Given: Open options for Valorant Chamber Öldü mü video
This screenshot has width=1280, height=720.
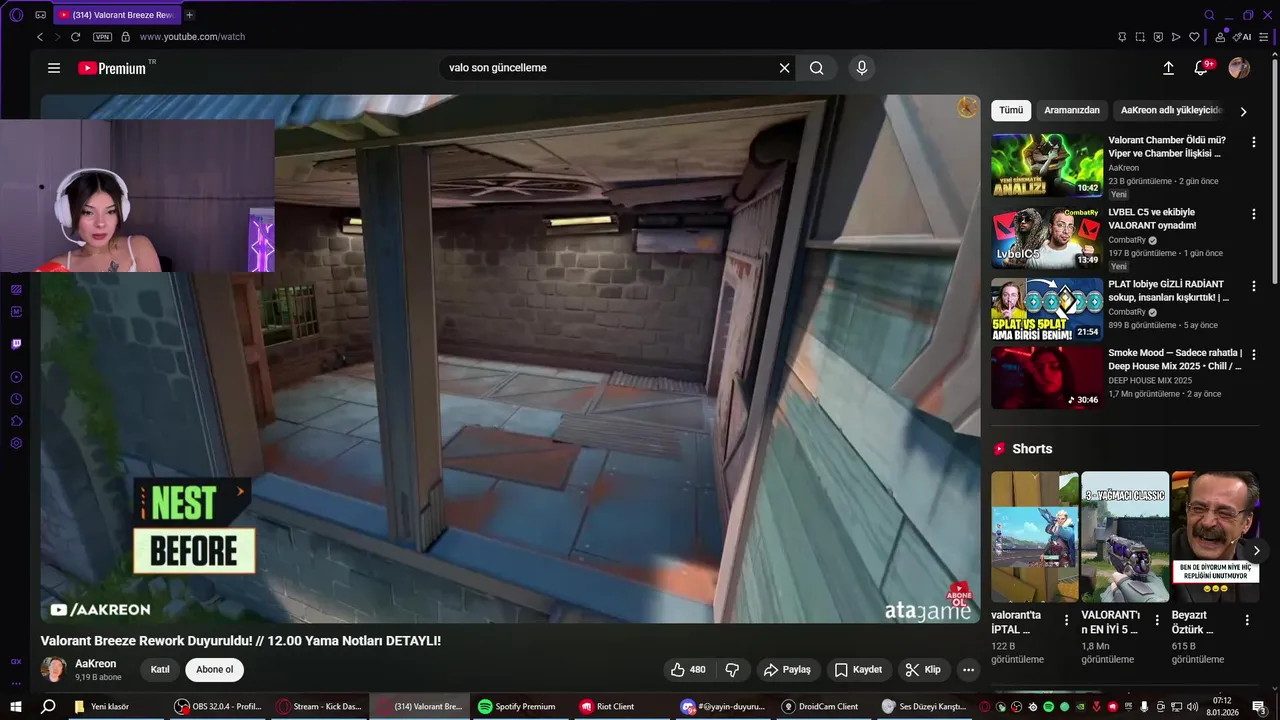Looking at the screenshot, I should pos(1254,142).
